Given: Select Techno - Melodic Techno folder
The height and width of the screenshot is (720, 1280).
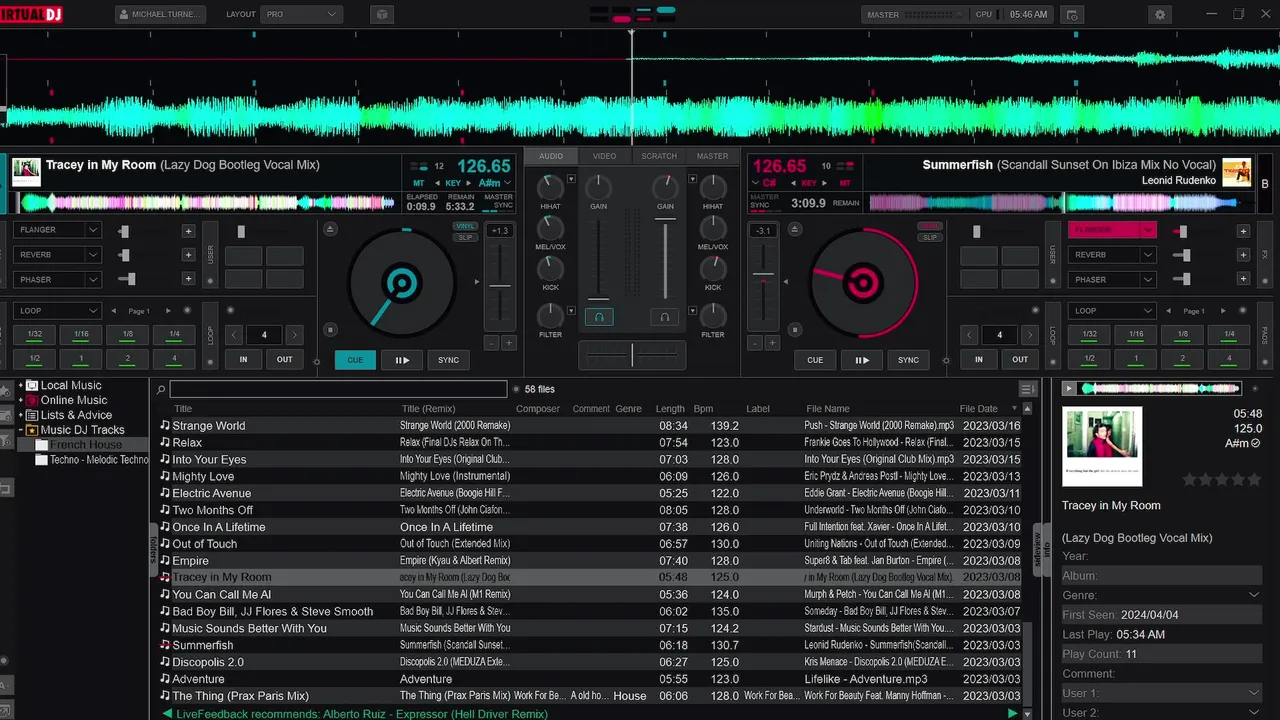Looking at the screenshot, I should tap(99, 460).
